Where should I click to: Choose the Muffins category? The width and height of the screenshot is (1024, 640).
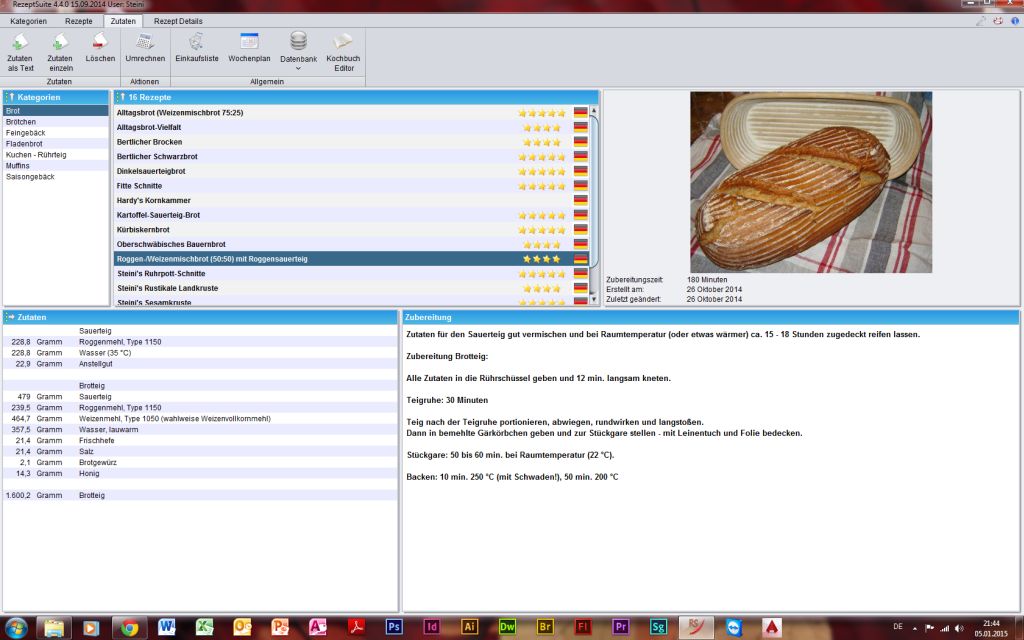click(19, 166)
